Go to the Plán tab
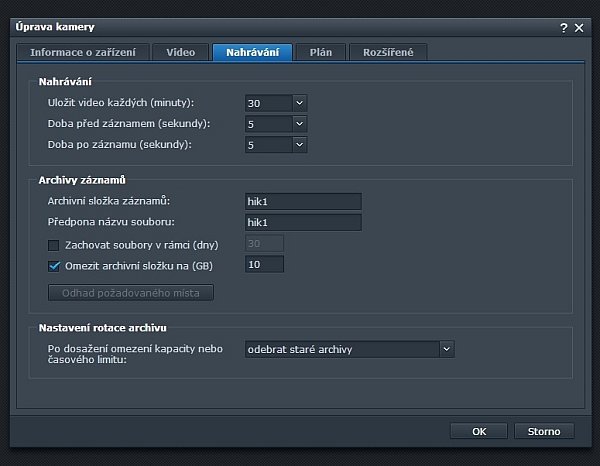Viewport: 600px width, 466px height. click(321, 52)
